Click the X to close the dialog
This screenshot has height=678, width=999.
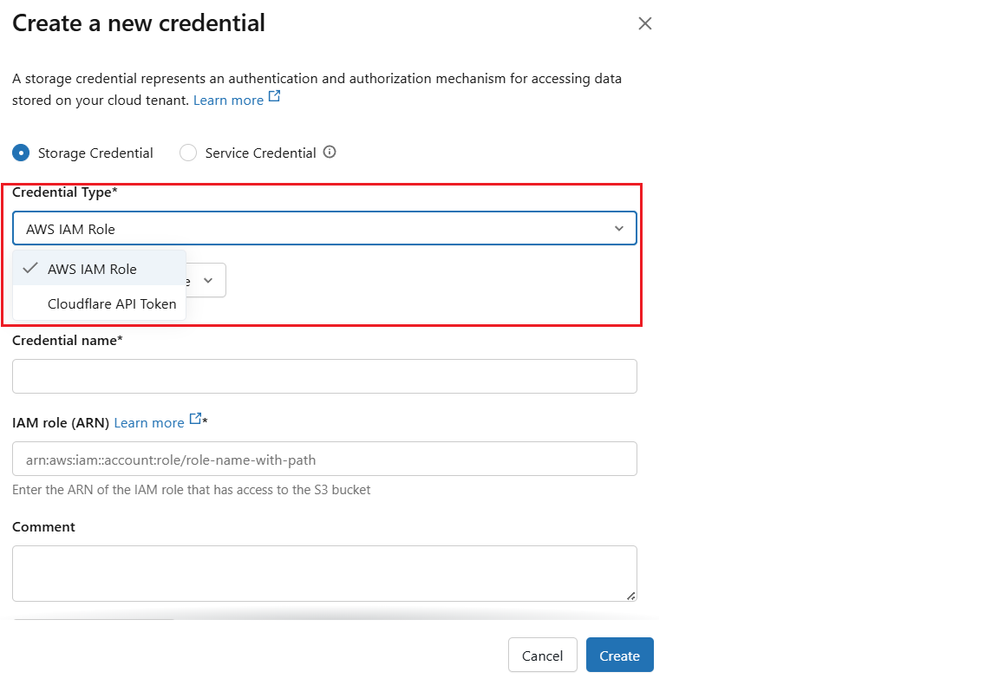point(645,23)
